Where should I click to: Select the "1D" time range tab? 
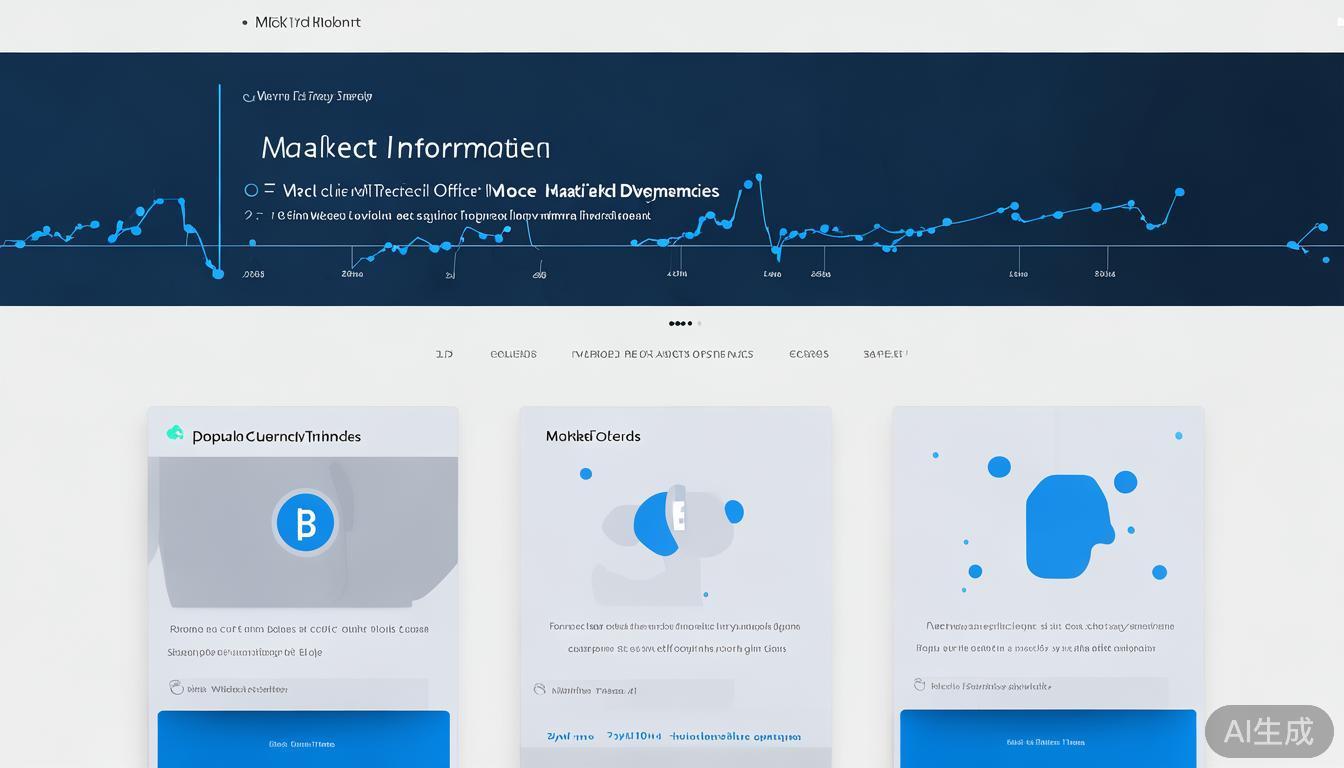click(444, 354)
